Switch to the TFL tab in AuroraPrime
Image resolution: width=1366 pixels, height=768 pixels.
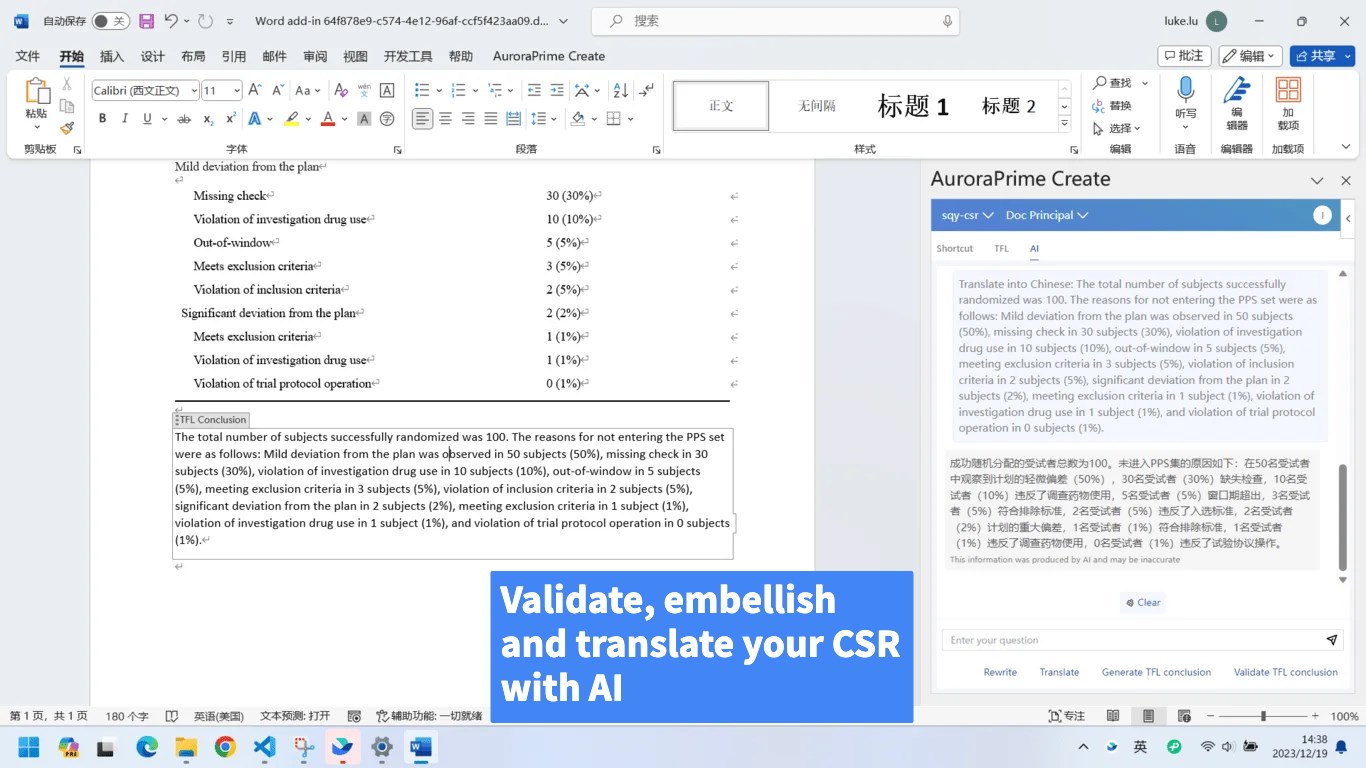pos(1001,248)
